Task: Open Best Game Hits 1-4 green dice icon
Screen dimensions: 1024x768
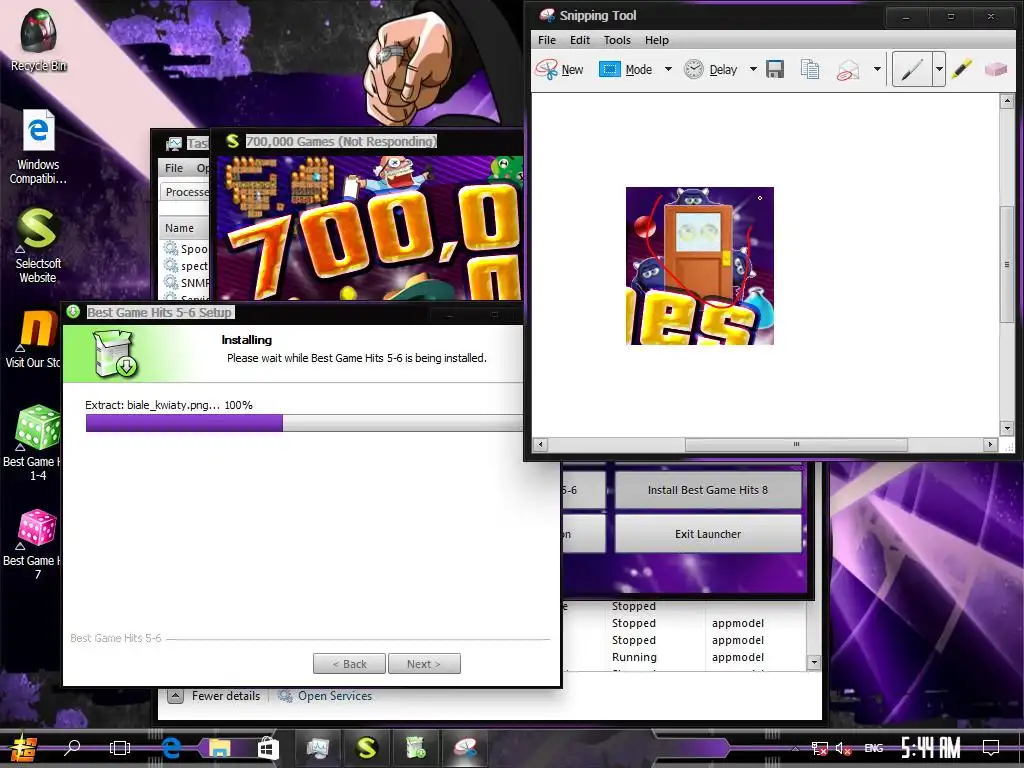Action: (34, 443)
